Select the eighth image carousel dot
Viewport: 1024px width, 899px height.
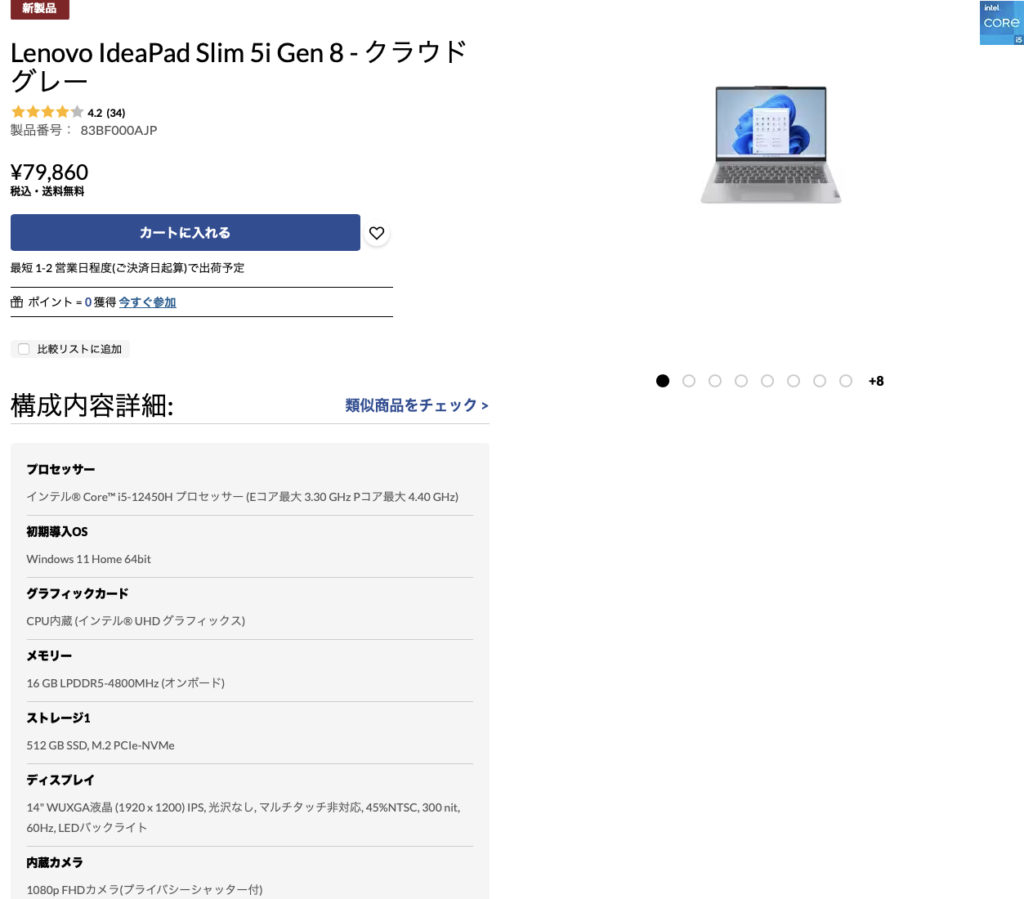(846, 381)
